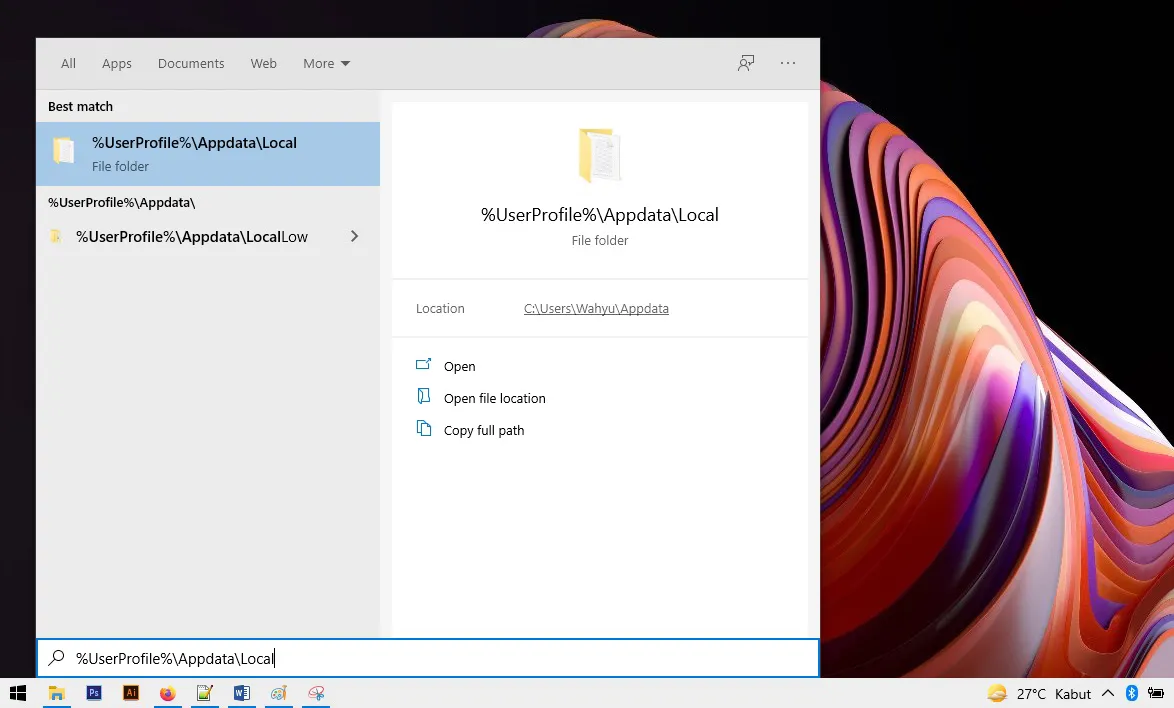This screenshot has height=708, width=1174.
Task: Open Microsoft Word from the taskbar
Action: pyautogui.click(x=241, y=693)
